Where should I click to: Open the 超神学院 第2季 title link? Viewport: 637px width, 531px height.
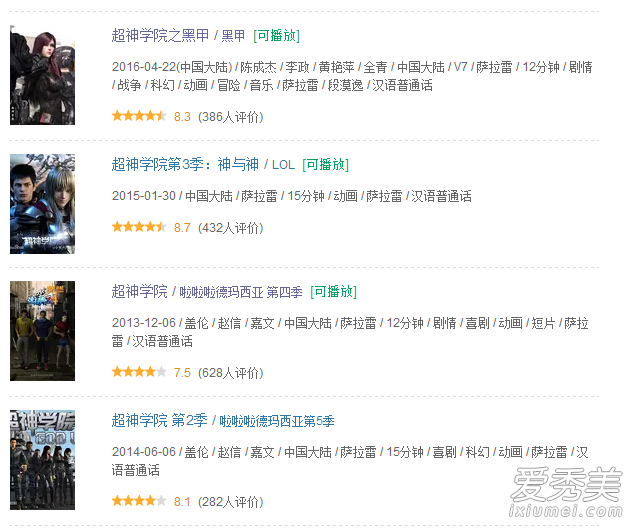(223, 420)
